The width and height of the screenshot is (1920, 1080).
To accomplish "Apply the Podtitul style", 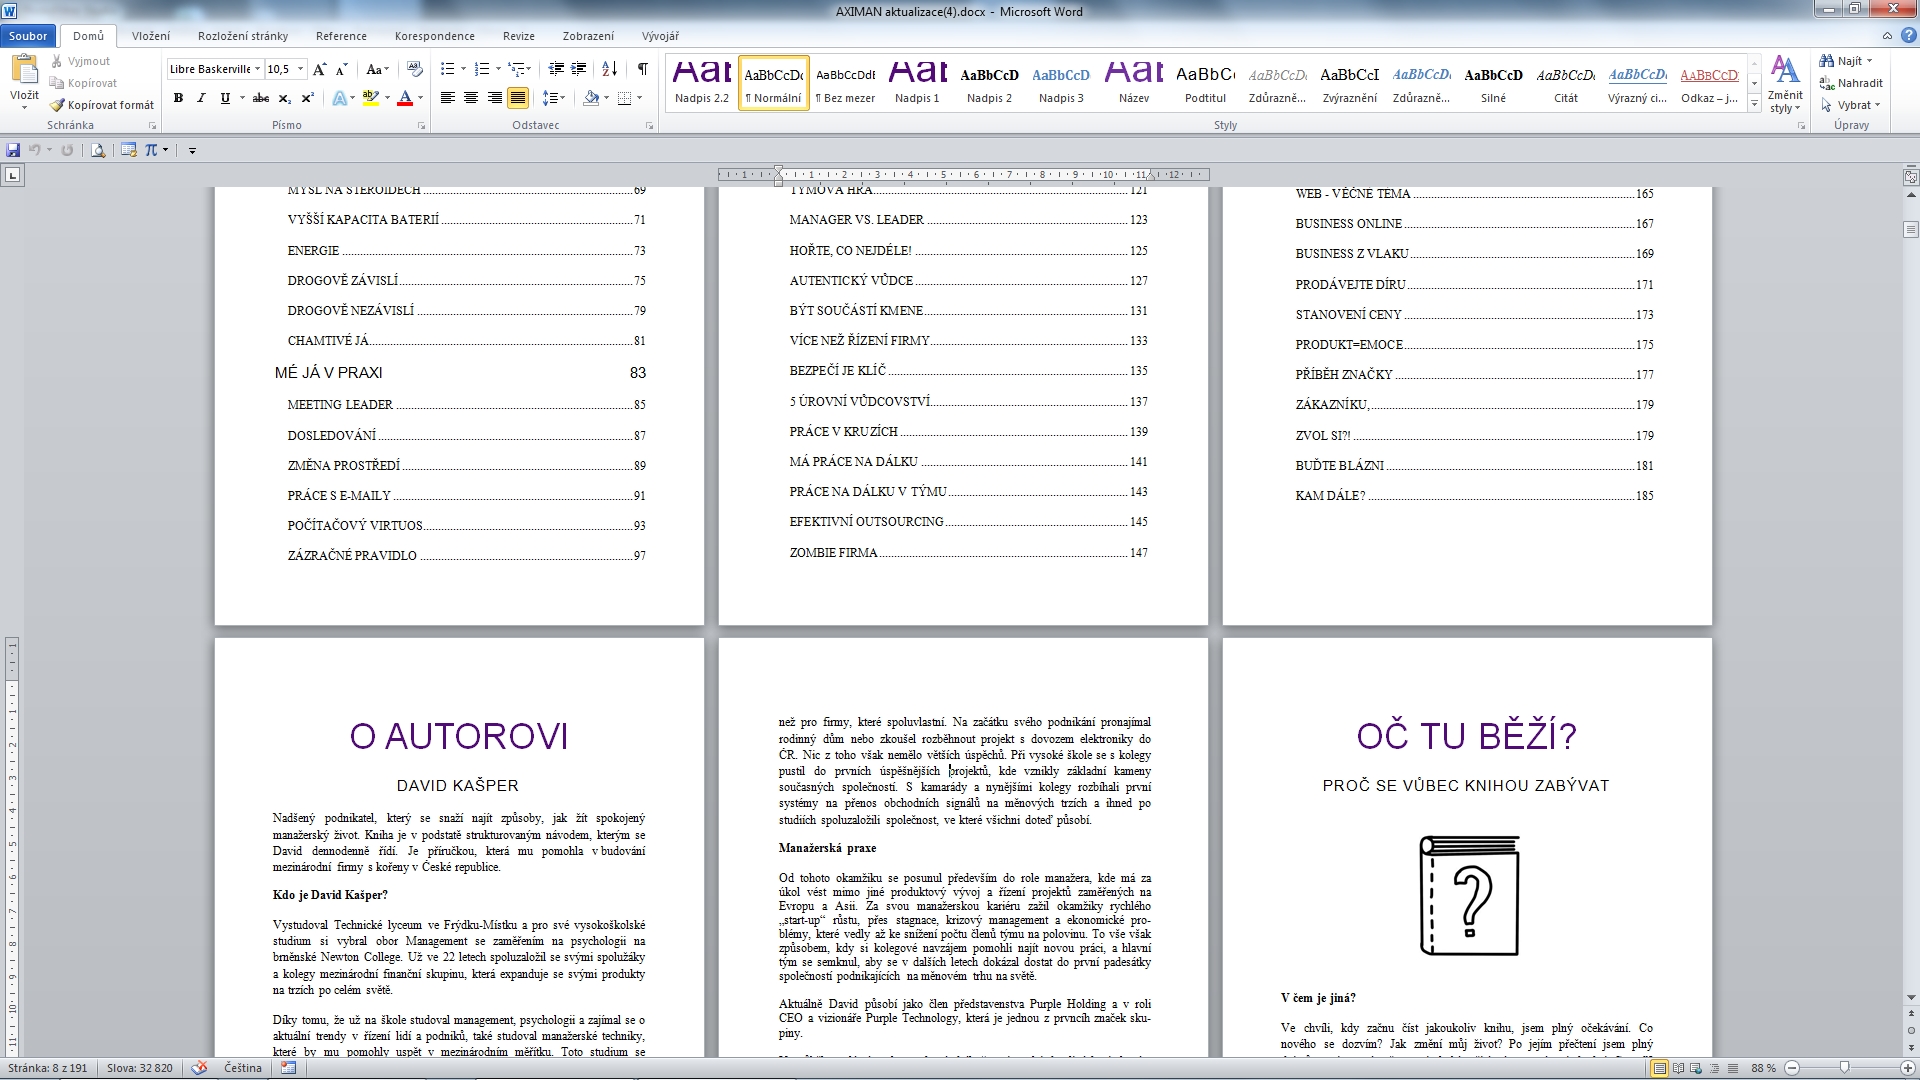I will (1205, 83).
